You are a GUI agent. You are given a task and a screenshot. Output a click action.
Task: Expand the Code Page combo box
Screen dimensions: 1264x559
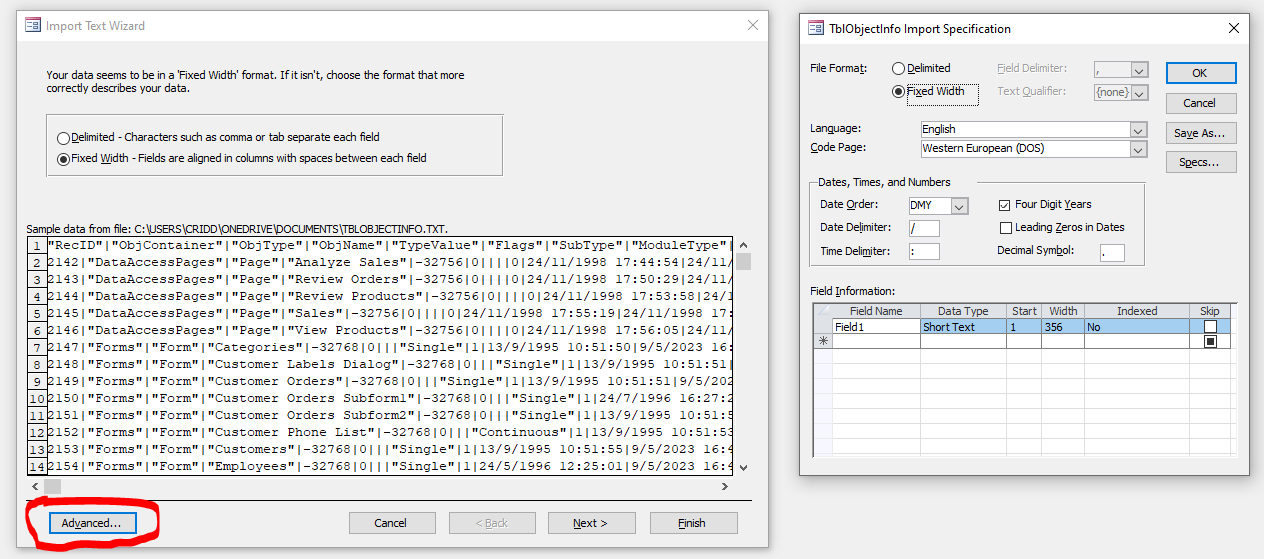(x=1137, y=149)
